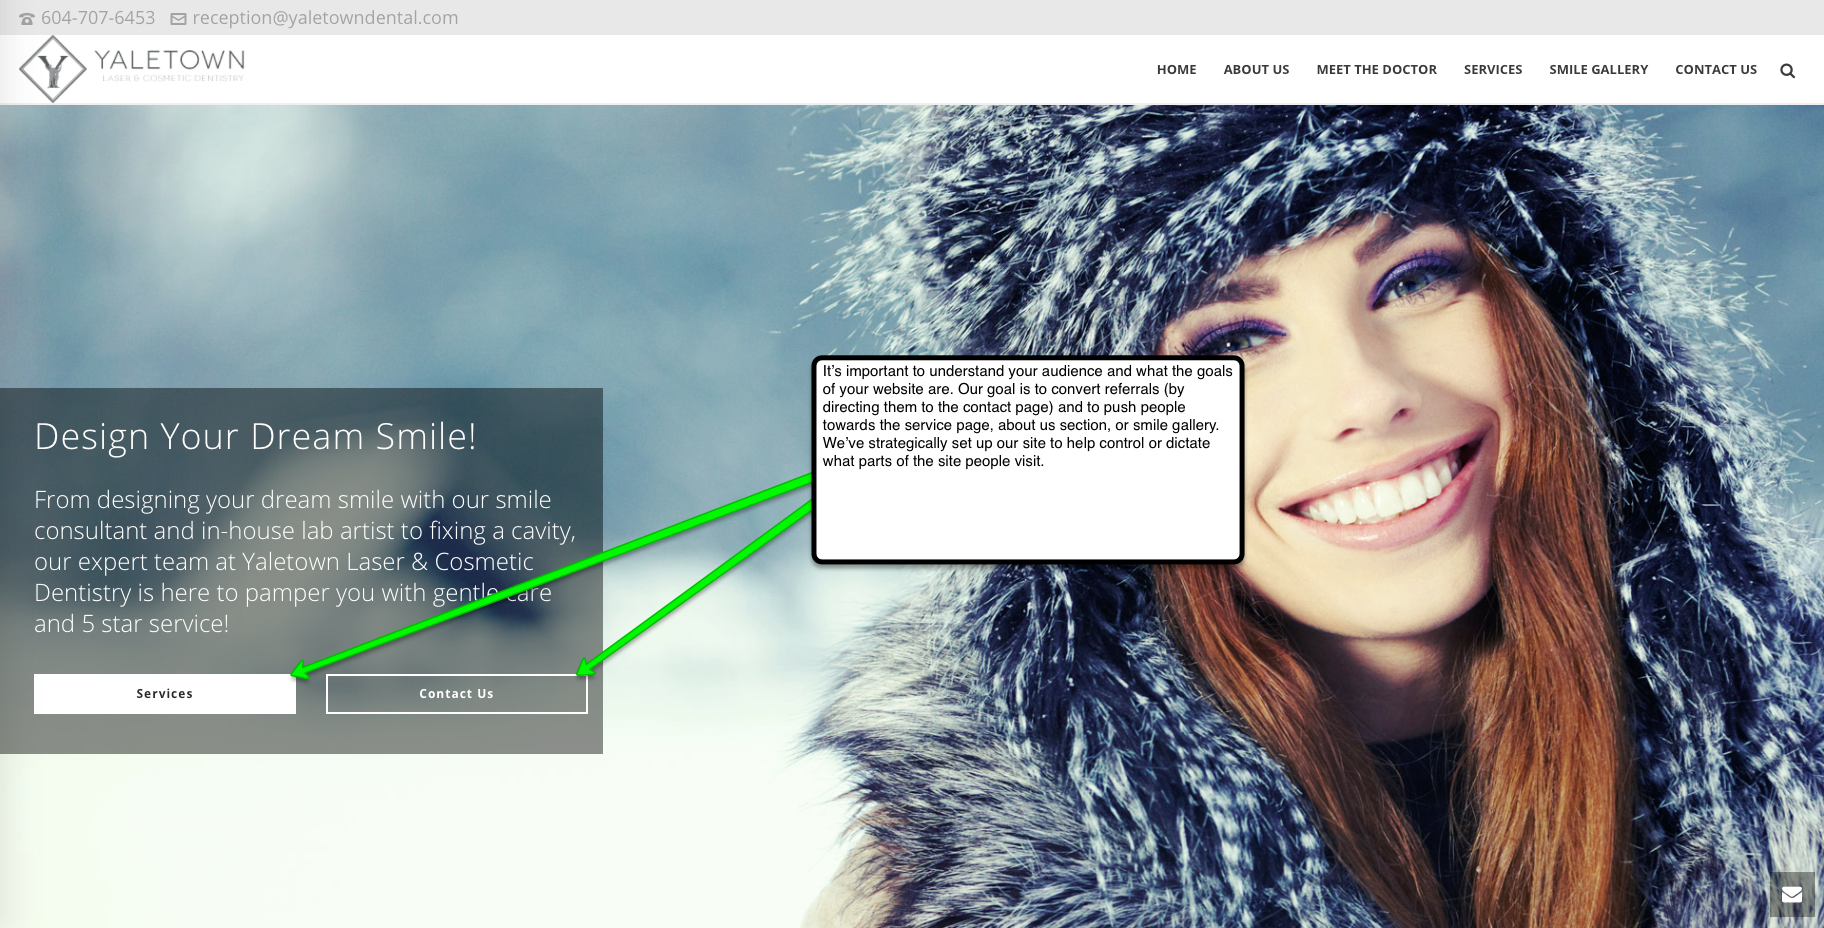The image size is (1824, 928).
Task: Click the paragraph starting "From designing your dream smile"
Action: click(x=305, y=561)
